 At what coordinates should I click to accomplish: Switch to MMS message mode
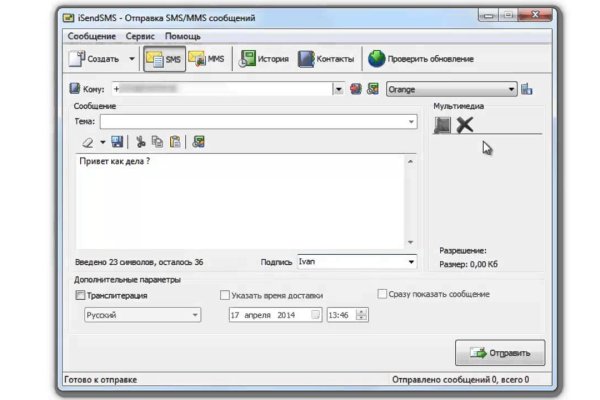206,60
